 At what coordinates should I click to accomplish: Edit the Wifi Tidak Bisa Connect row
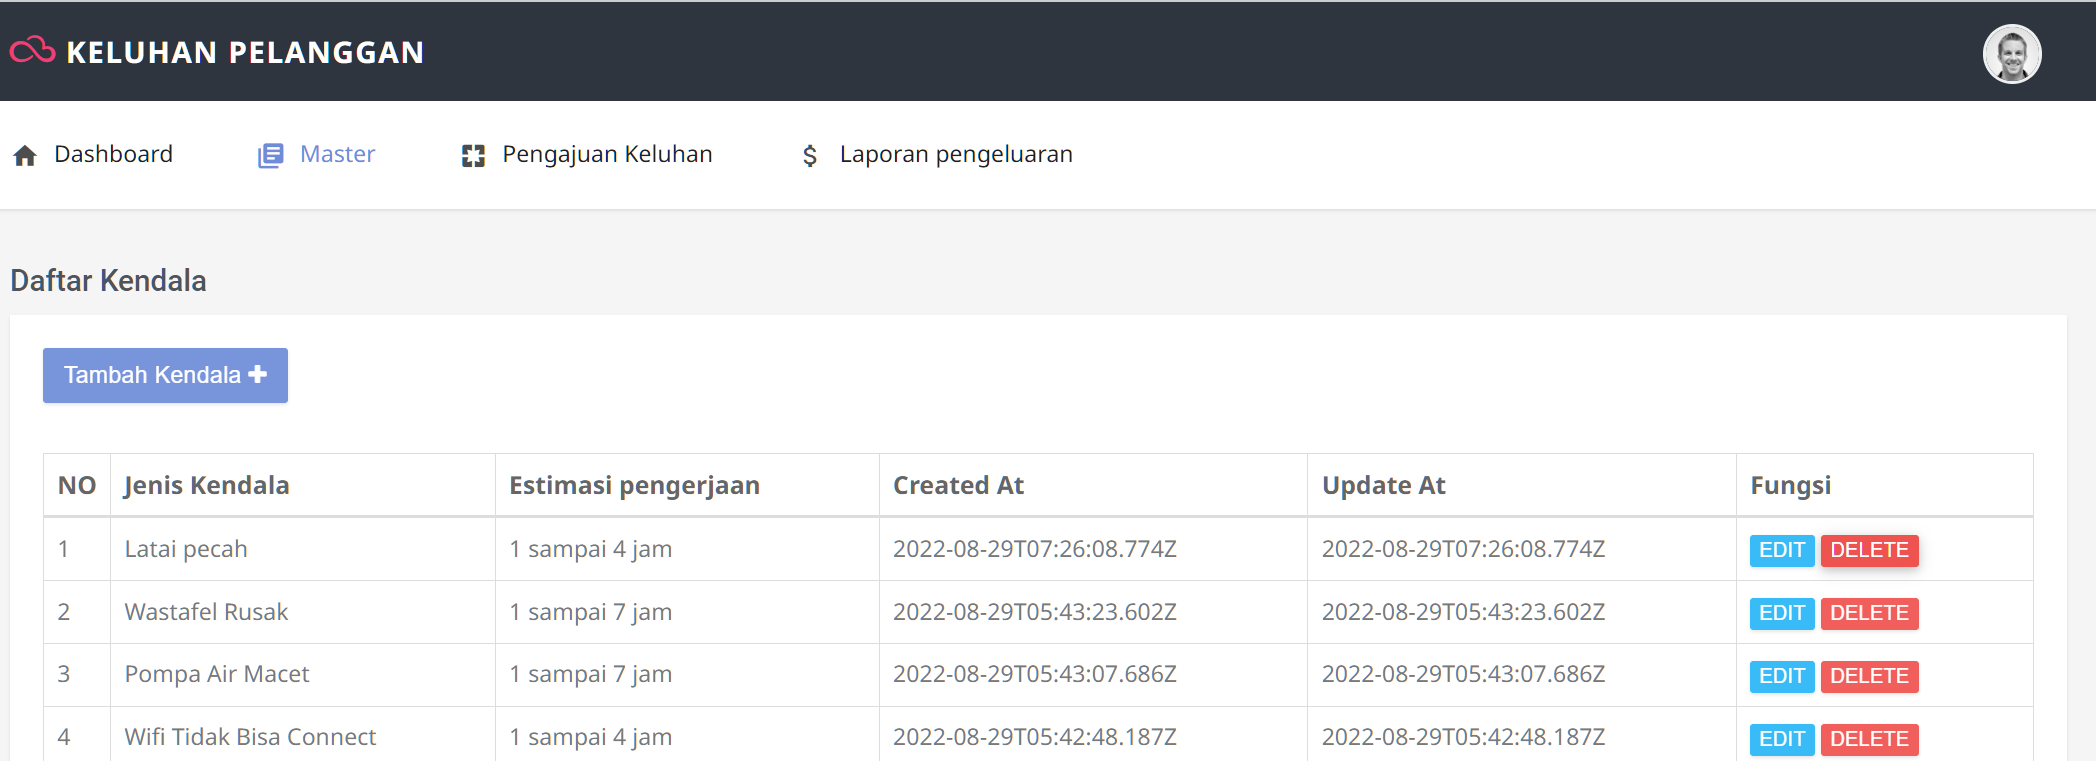[x=1781, y=739]
